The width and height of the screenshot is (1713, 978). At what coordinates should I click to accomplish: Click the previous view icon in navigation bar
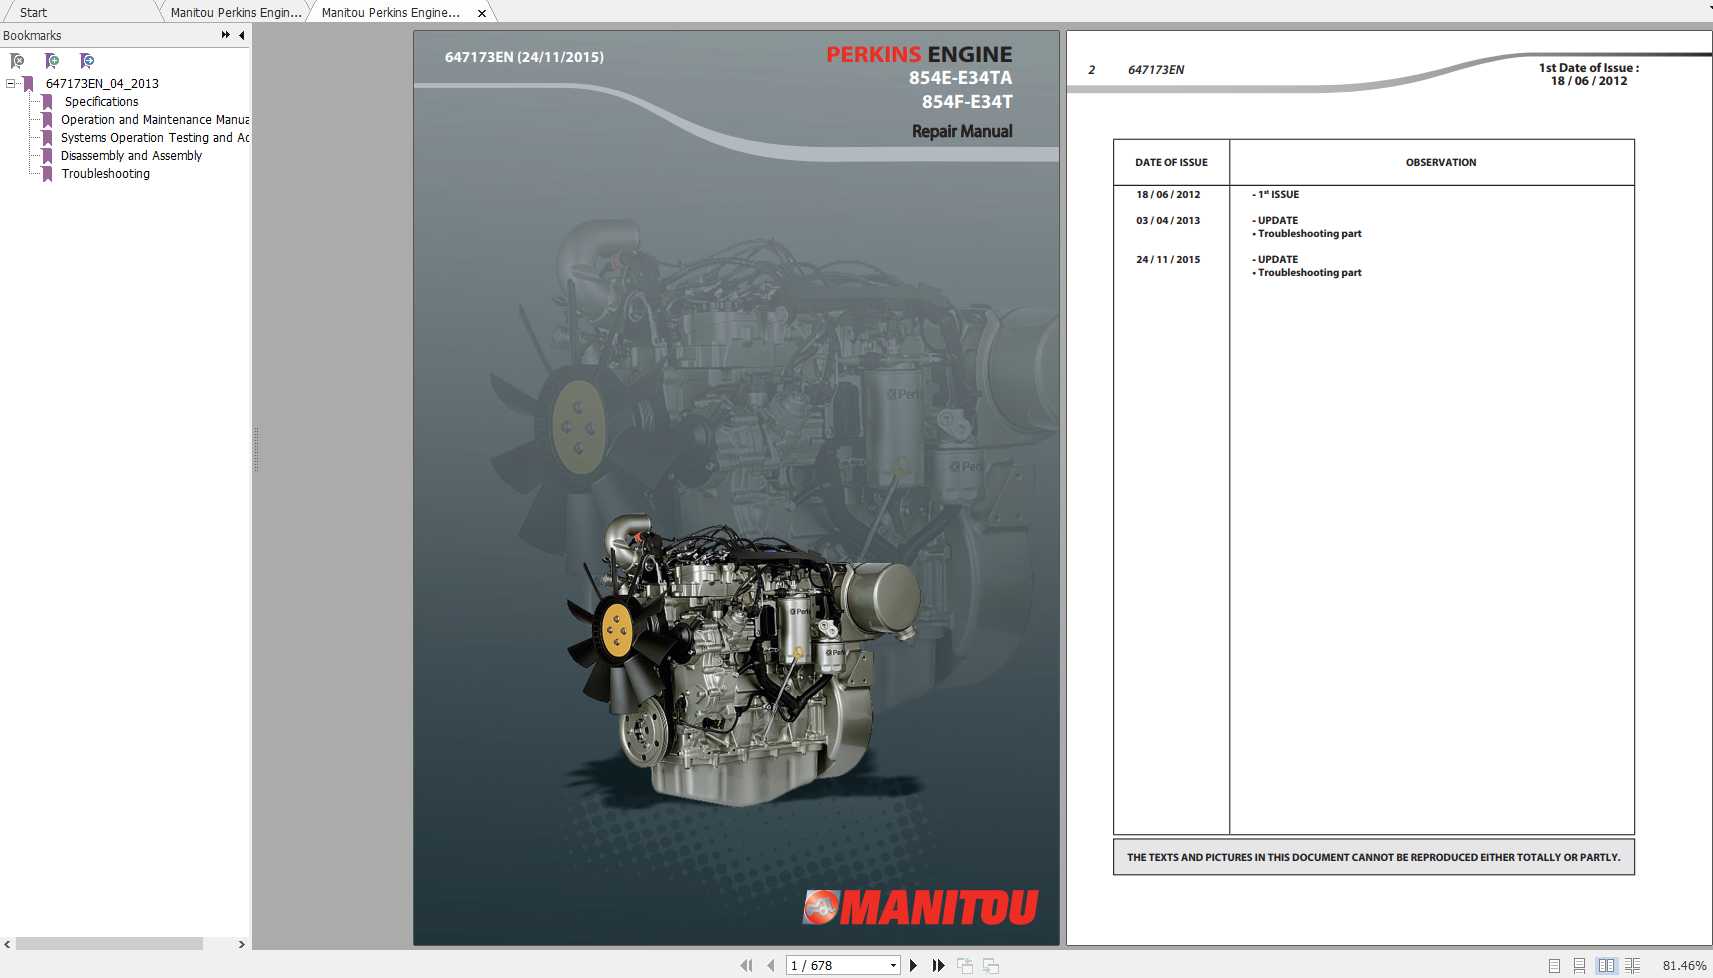(965, 965)
